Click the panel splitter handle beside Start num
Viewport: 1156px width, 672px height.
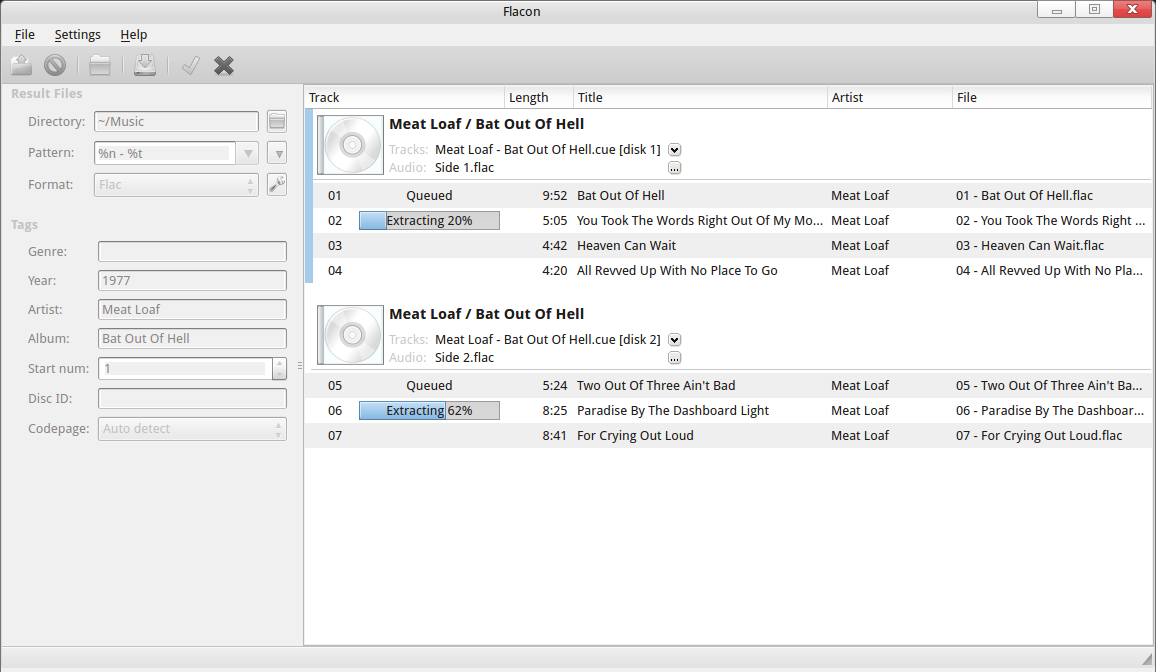pyautogui.click(x=299, y=365)
